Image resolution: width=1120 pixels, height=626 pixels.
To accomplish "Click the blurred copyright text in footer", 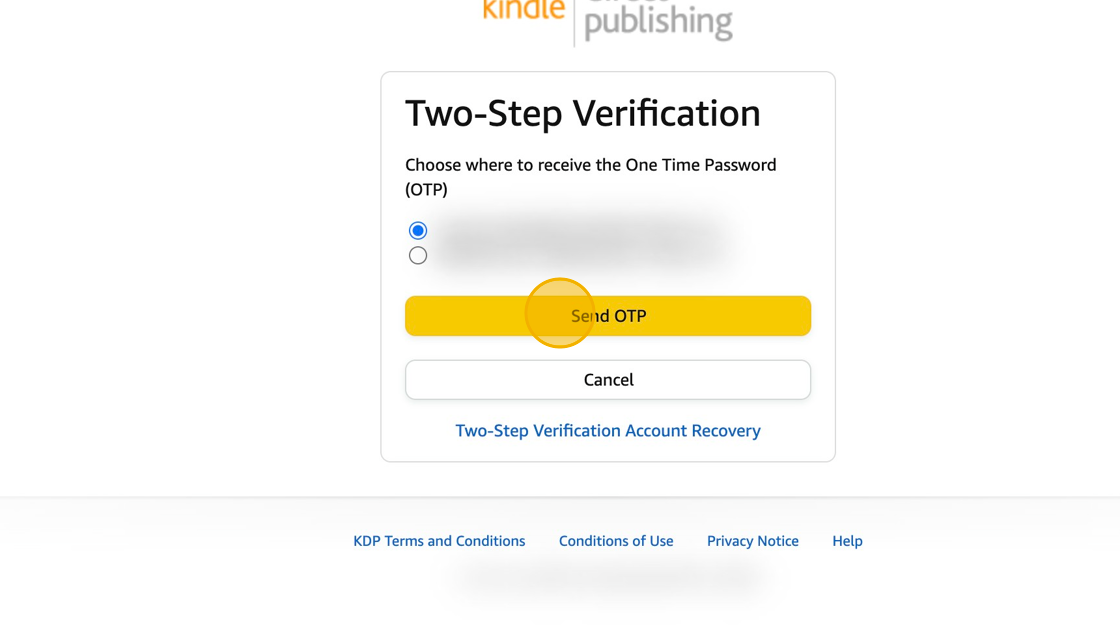I will [608, 577].
